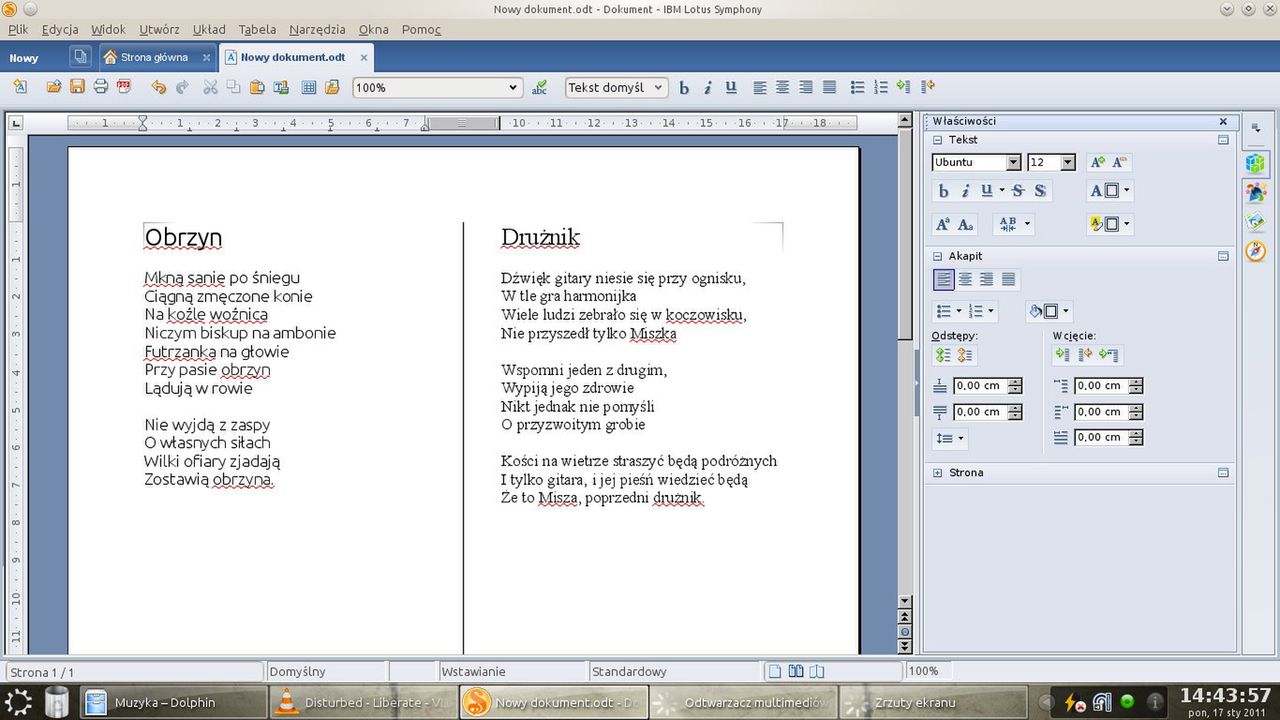Choose the text highlight color swatch
The width and height of the screenshot is (1280, 720).
pyautogui.click(x=1110, y=224)
